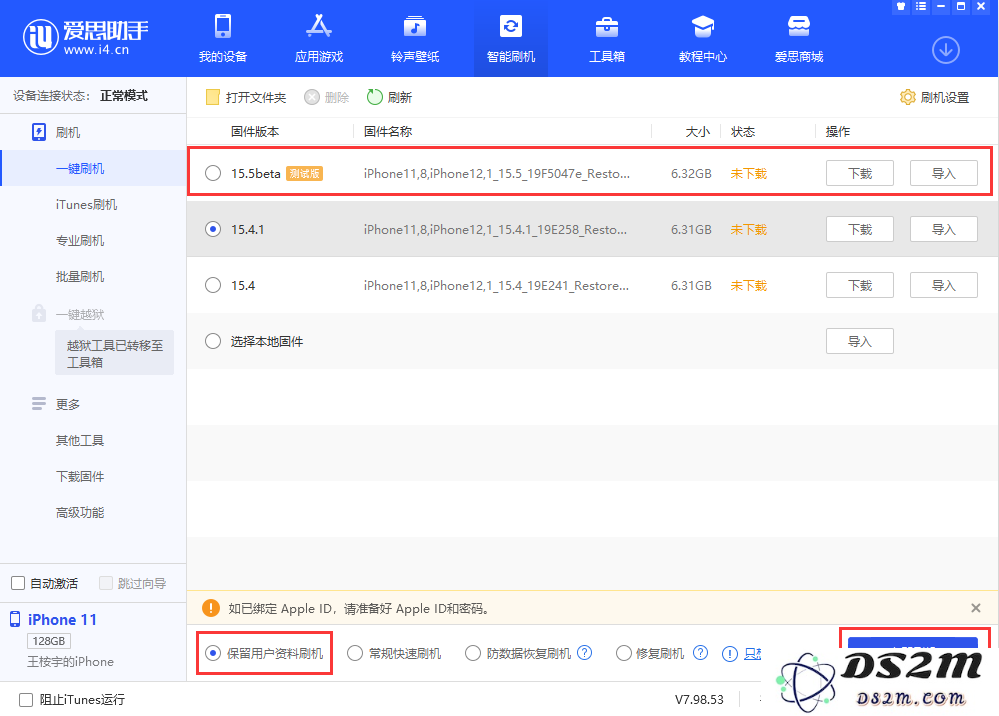Viewport: 999px width, 716px height.
Task: Click 导入 for 选择本地固件 row
Action: click(x=859, y=341)
